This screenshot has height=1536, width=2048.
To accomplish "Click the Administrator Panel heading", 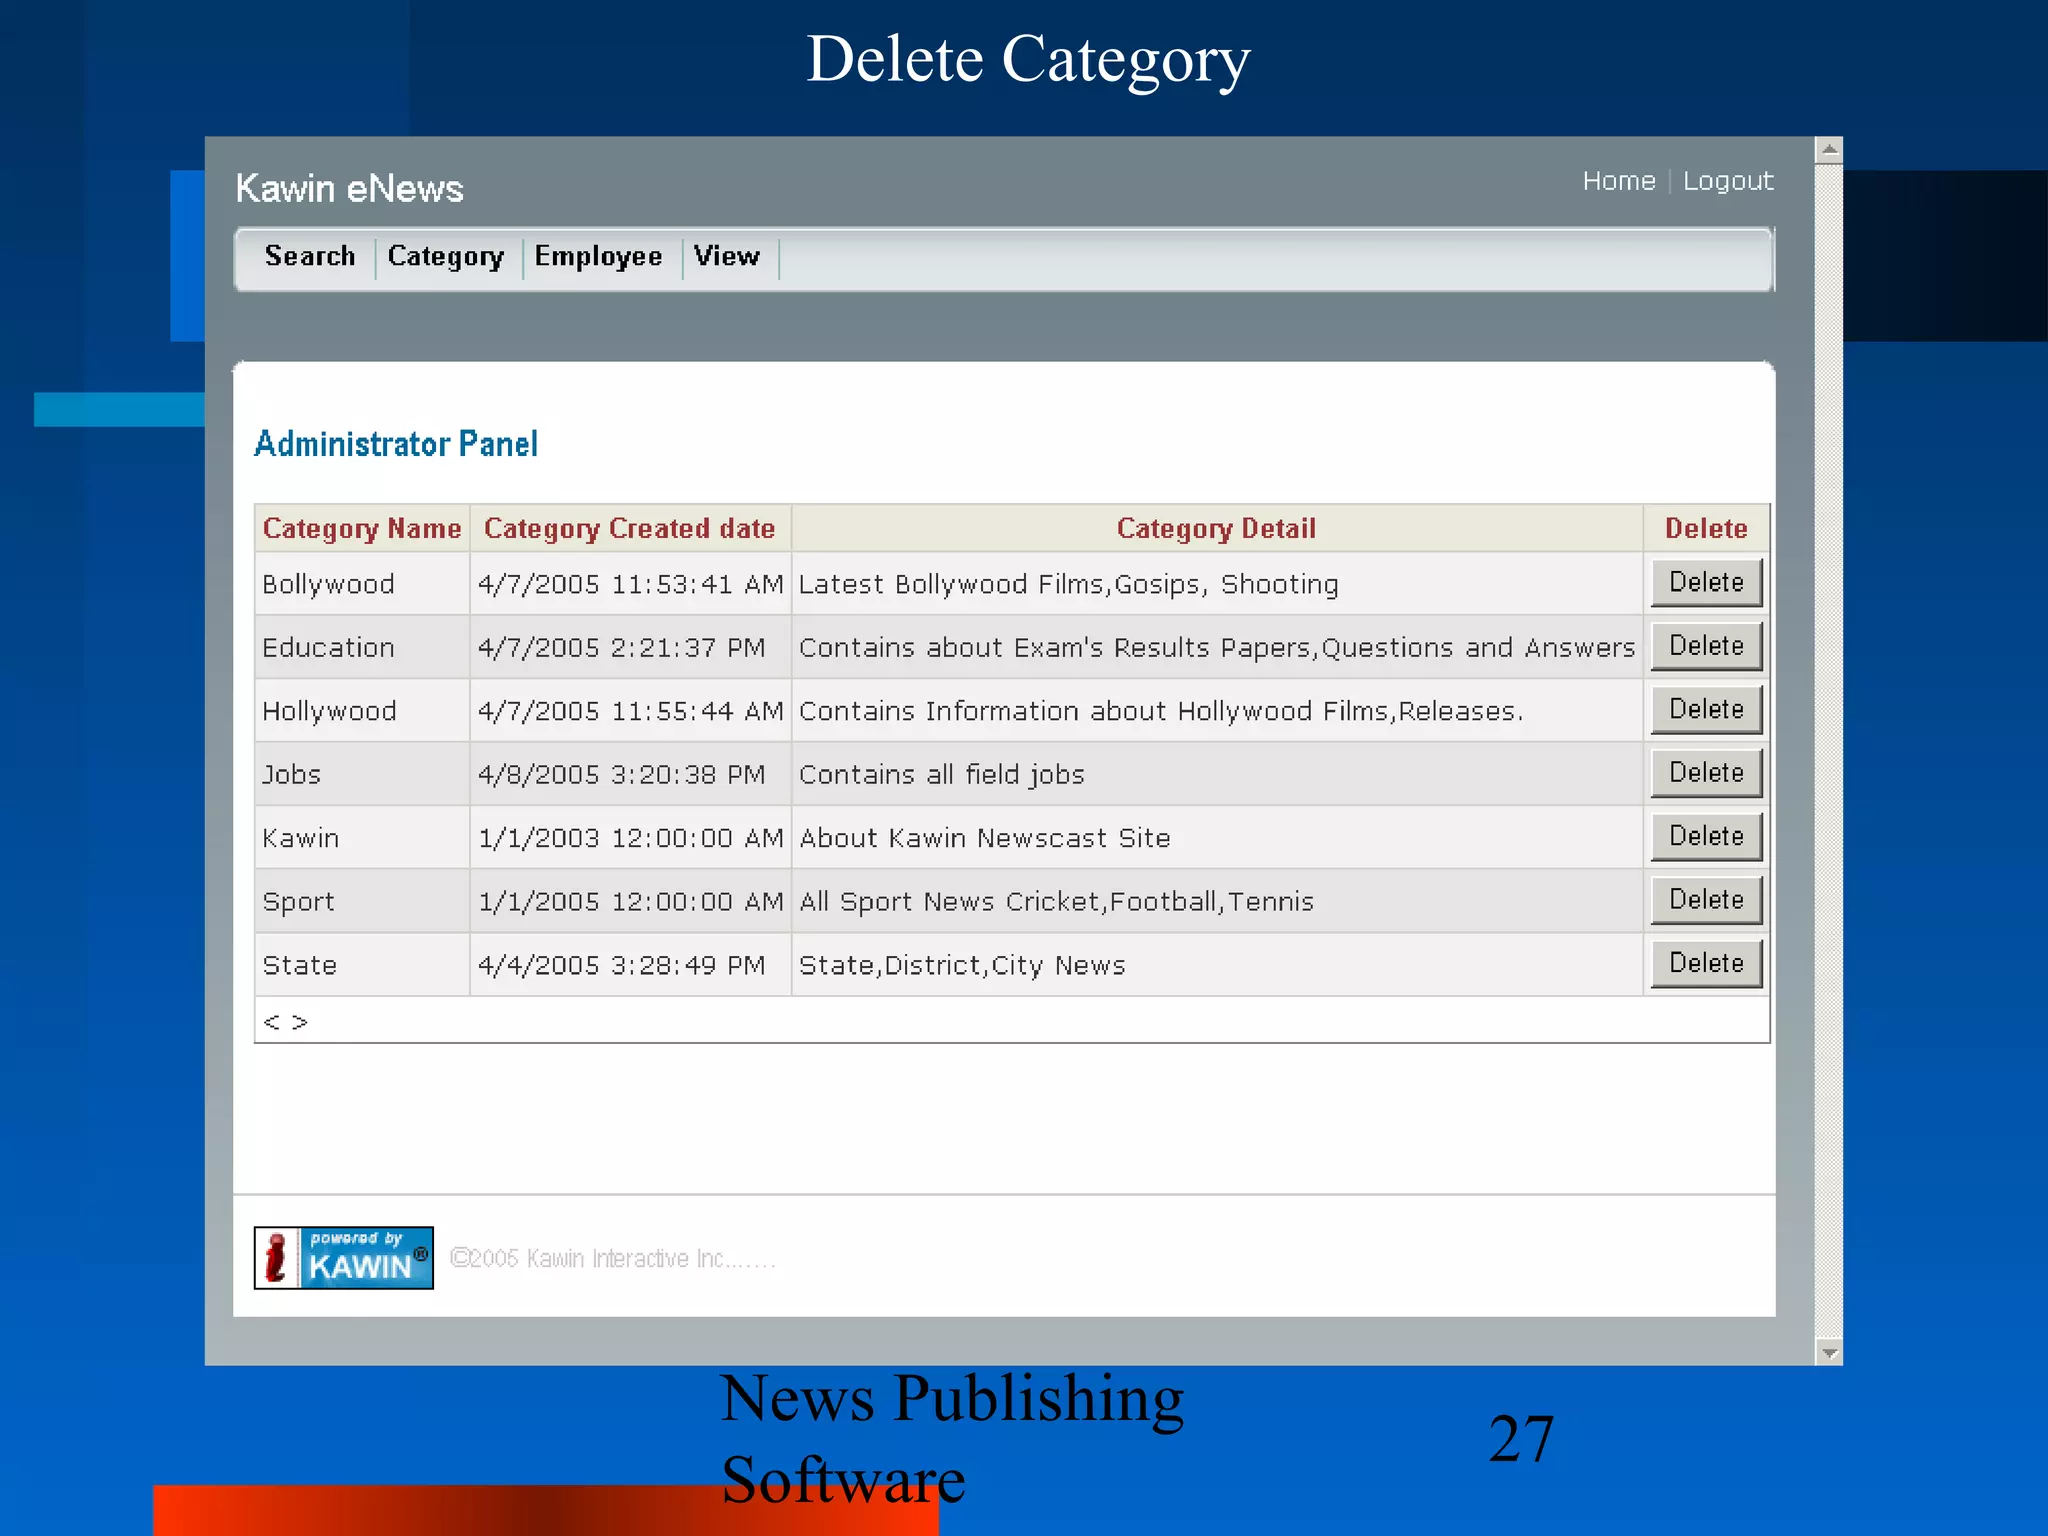I will point(396,444).
